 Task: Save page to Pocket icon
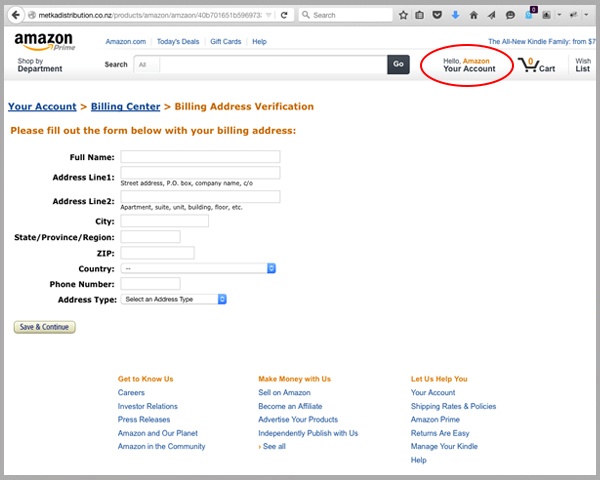click(437, 15)
